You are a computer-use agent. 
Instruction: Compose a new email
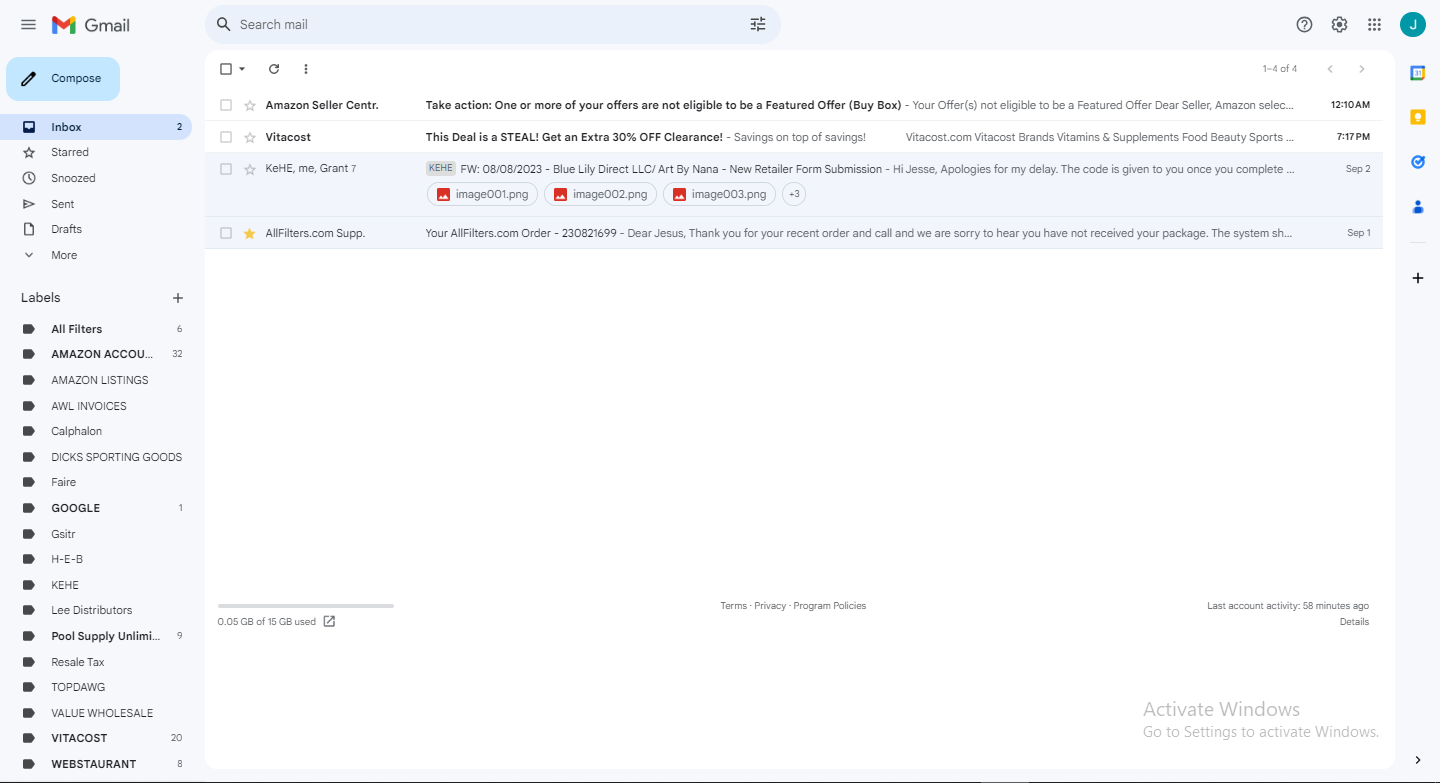[63, 79]
